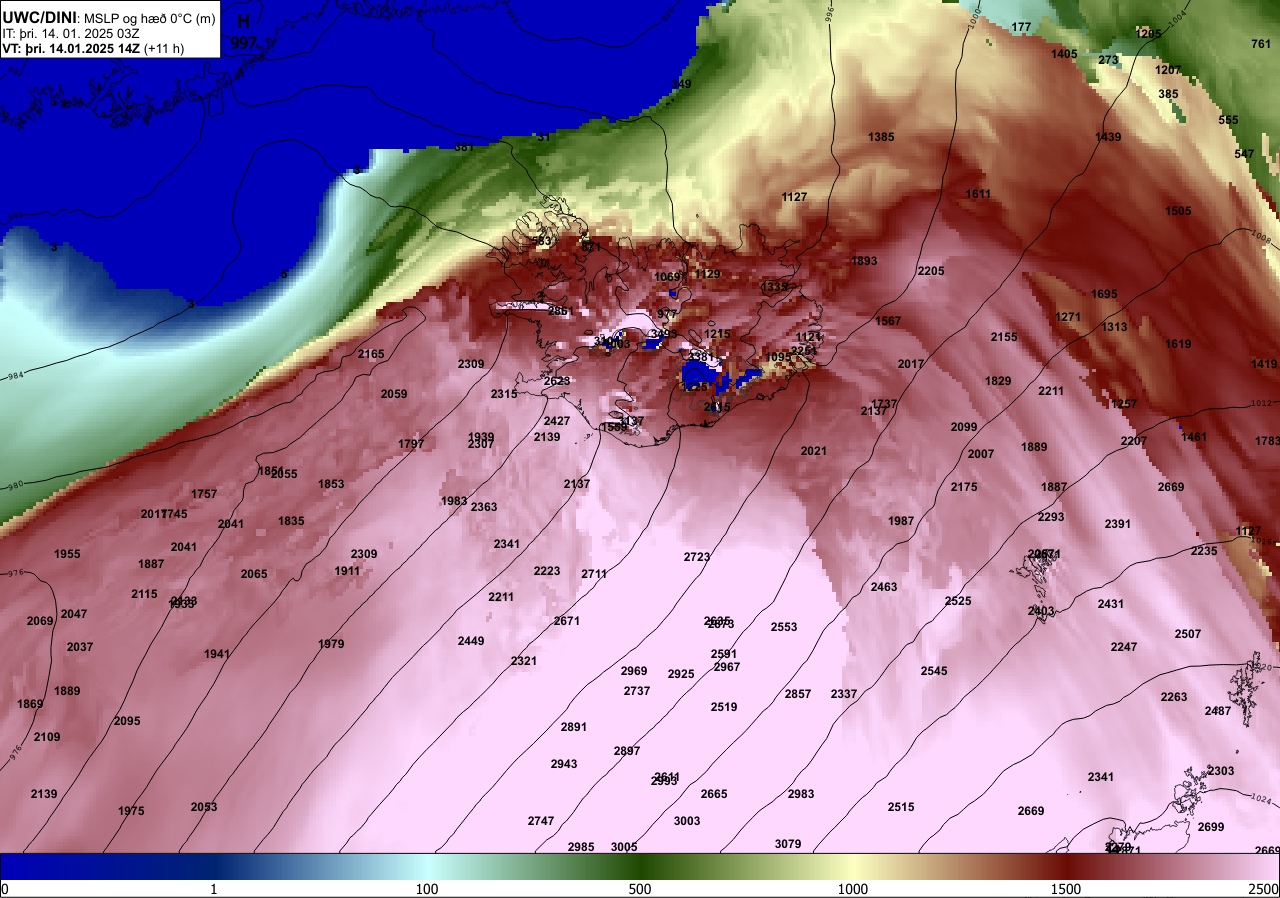Image resolution: width=1280 pixels, height=898 pixels.
Task: Click the map value '2449'
Action: [471, 641]
